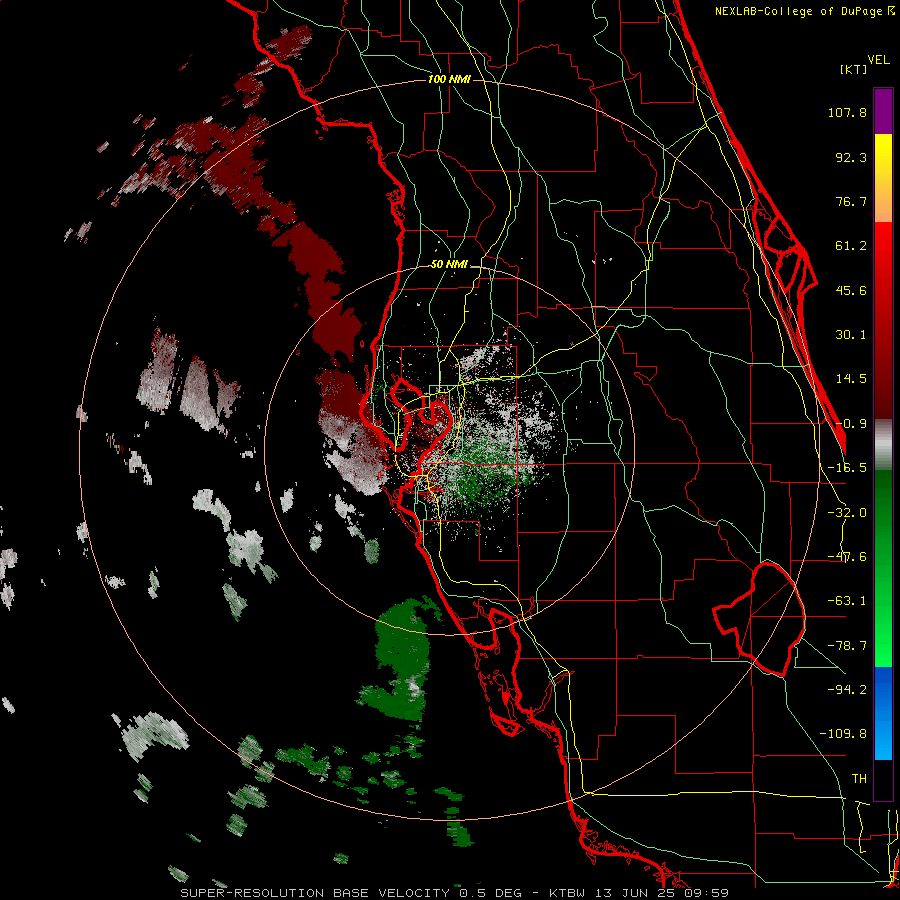
Task: Click the 61.2 legend value
Action: coord(851,246)
